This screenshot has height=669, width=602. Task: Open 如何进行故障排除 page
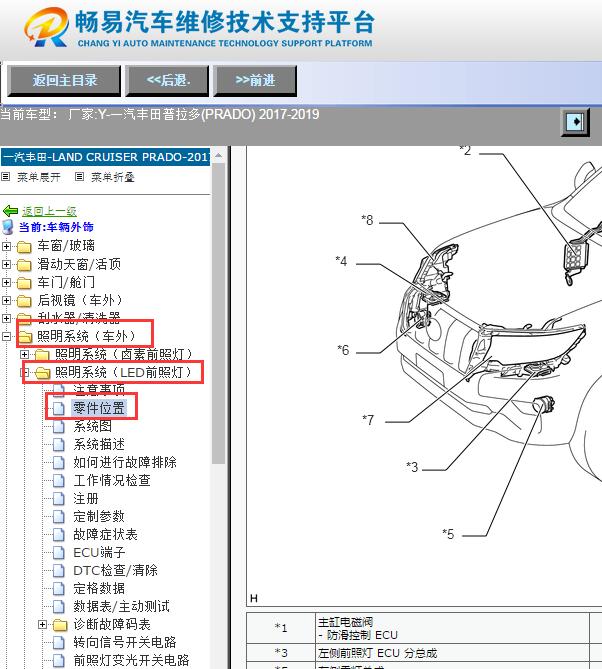tap(125, 462)
